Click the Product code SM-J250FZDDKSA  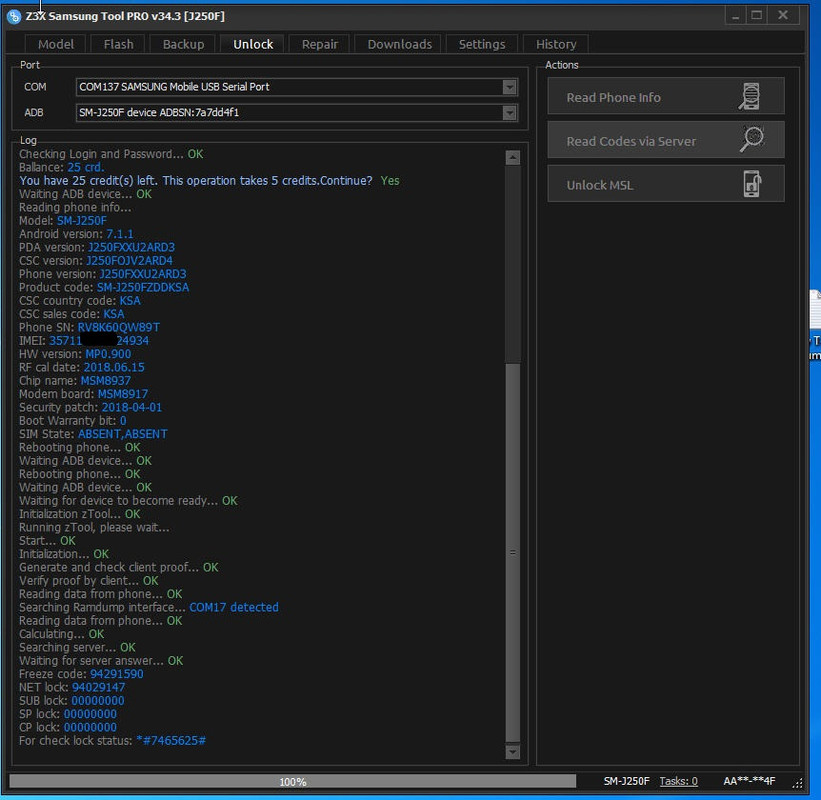pyautogui.click(x=142, y=287)
